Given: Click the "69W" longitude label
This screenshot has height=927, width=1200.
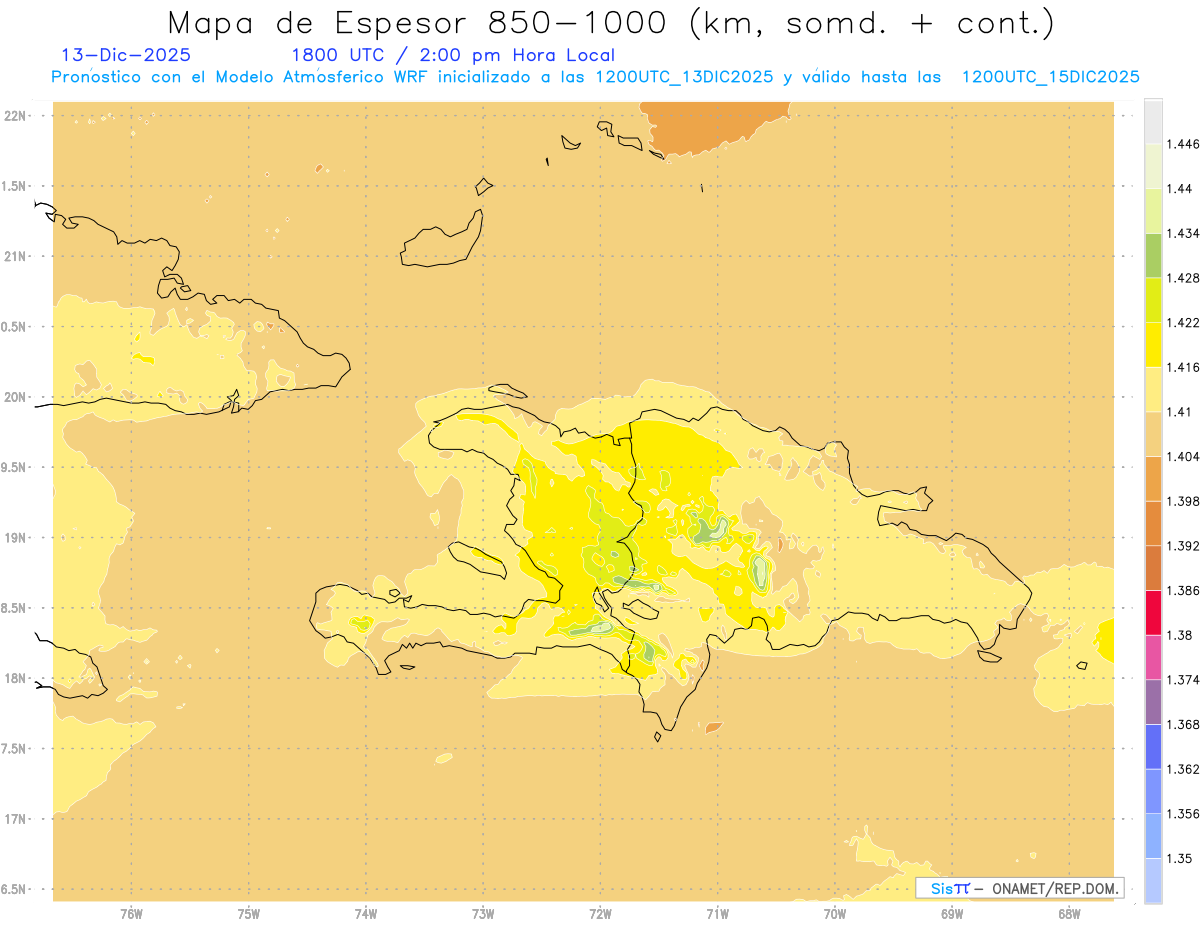Looking at the screenshot, I should point(952,914).
